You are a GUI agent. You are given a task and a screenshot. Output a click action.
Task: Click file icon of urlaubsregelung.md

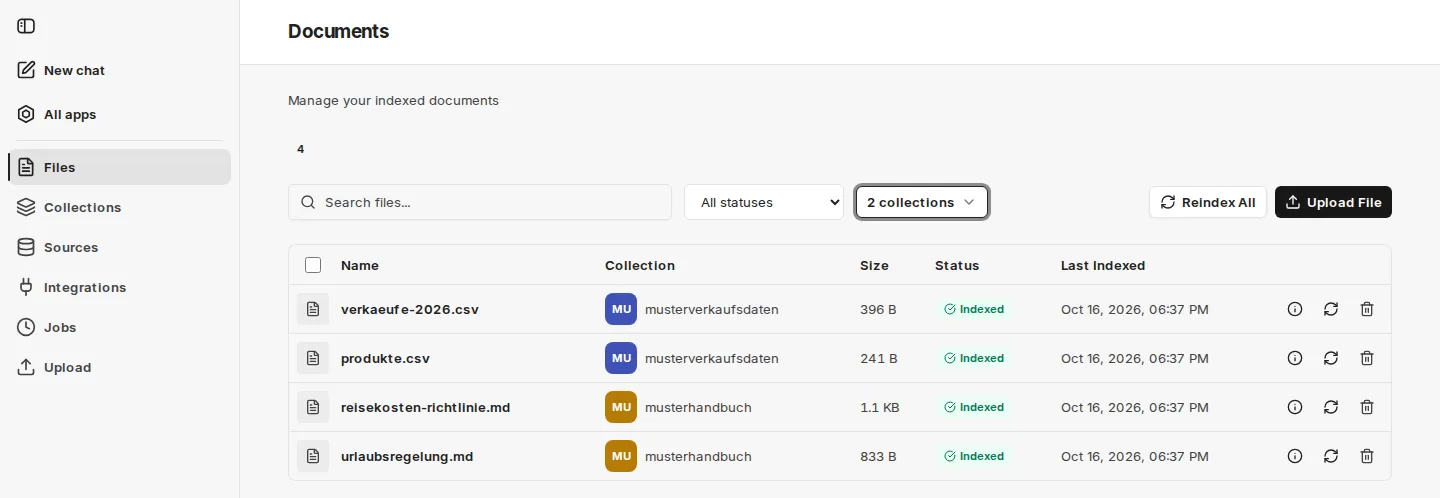(313, 456)
